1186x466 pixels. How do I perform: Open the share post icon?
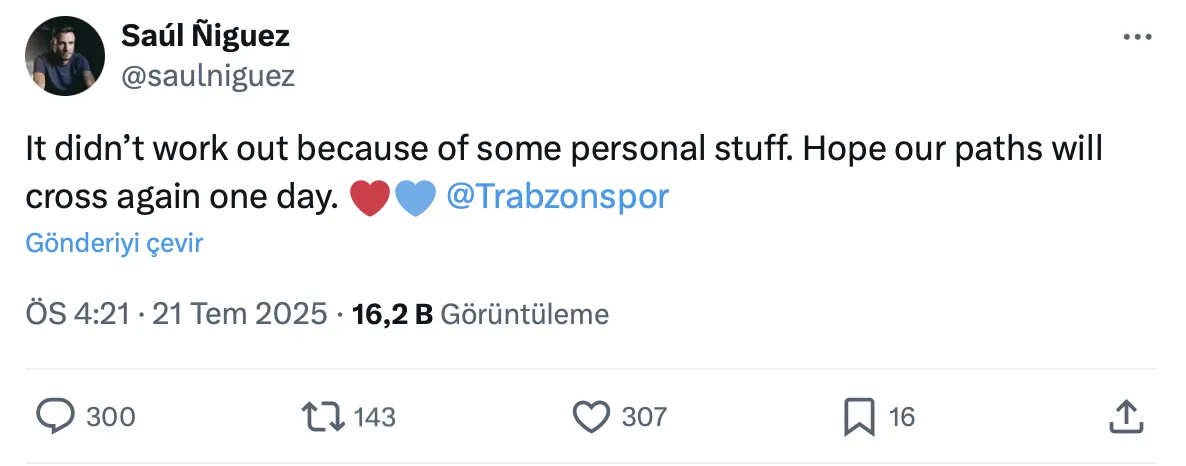pyautogui.click(x=1127, y=416)
